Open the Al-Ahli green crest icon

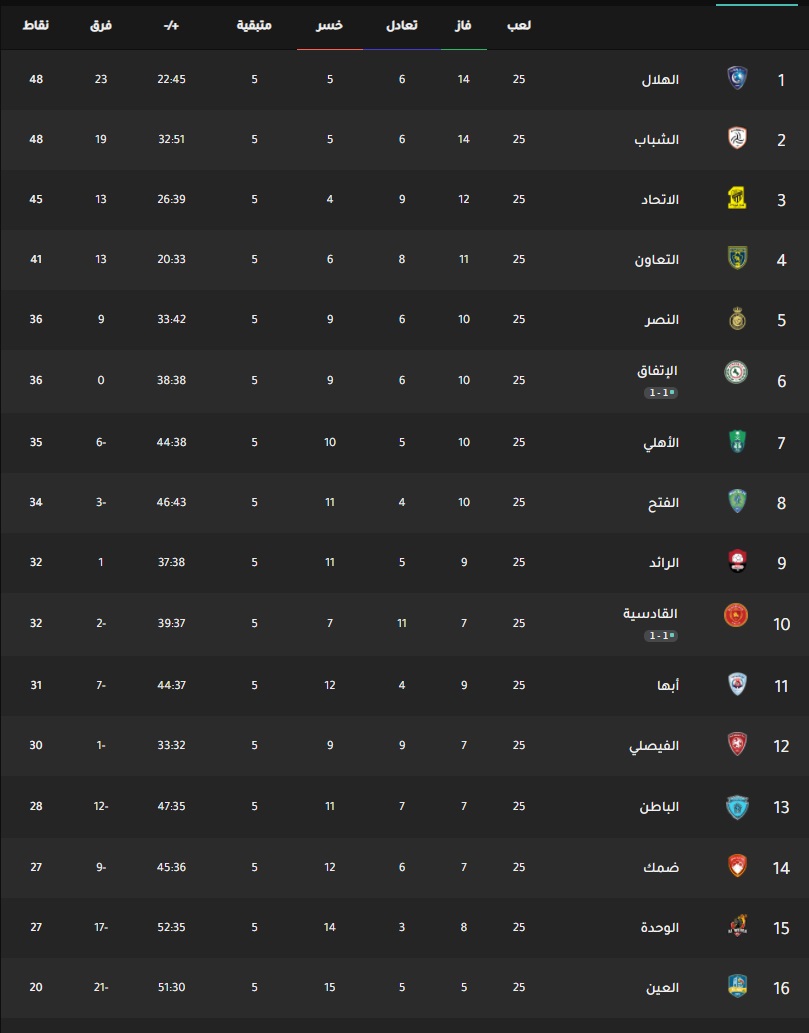point(737,442)
